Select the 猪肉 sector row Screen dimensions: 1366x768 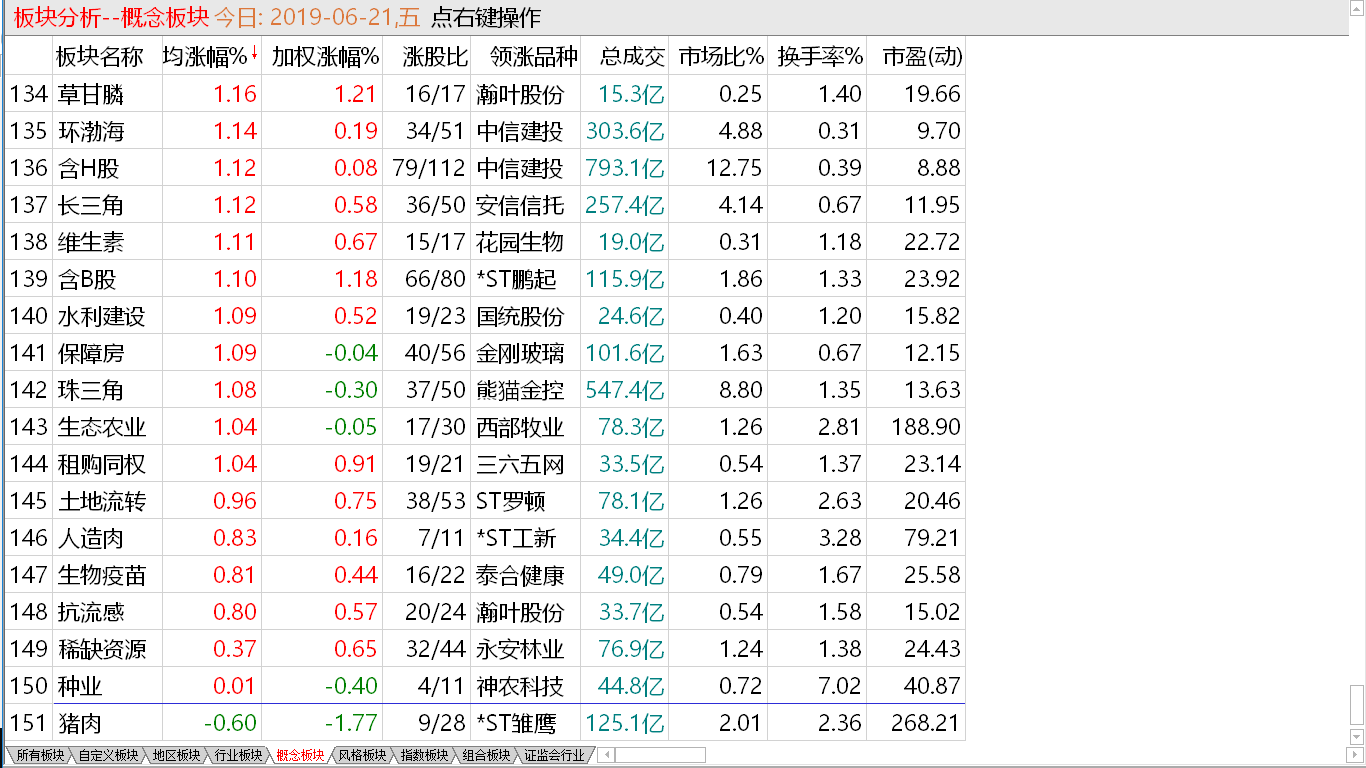[x=485, y=723]
